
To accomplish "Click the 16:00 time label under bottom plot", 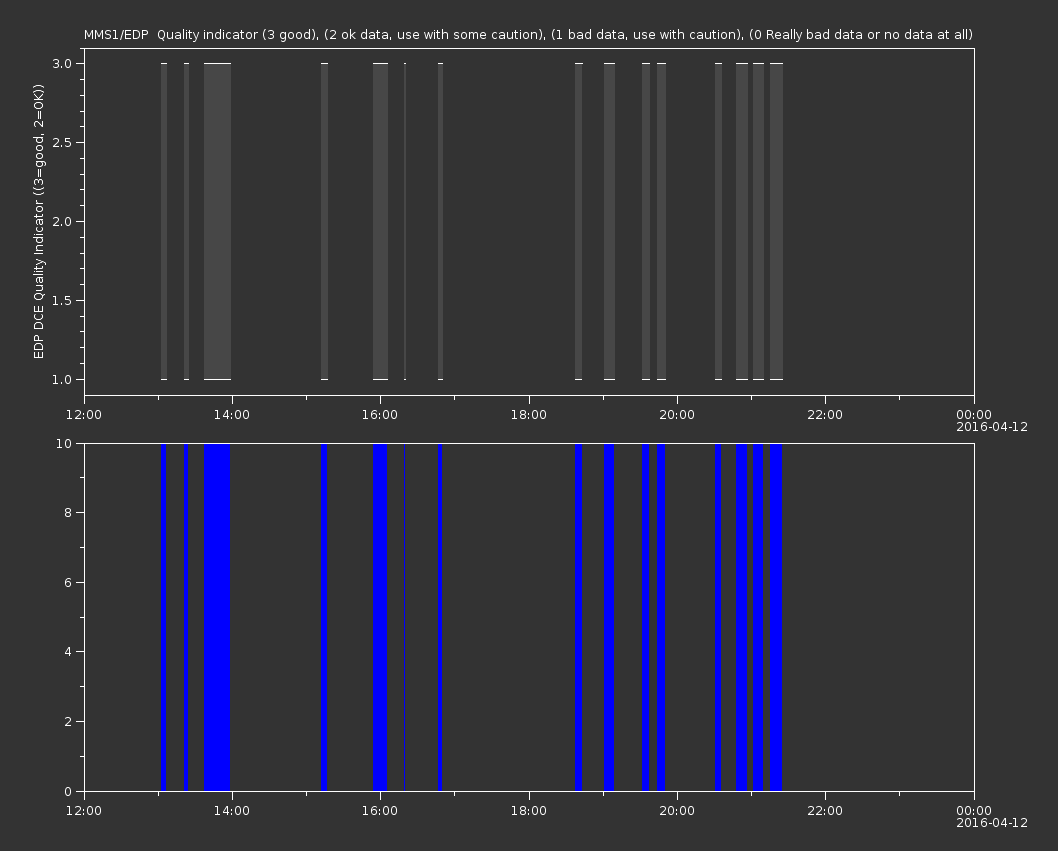I will point(380,811).
